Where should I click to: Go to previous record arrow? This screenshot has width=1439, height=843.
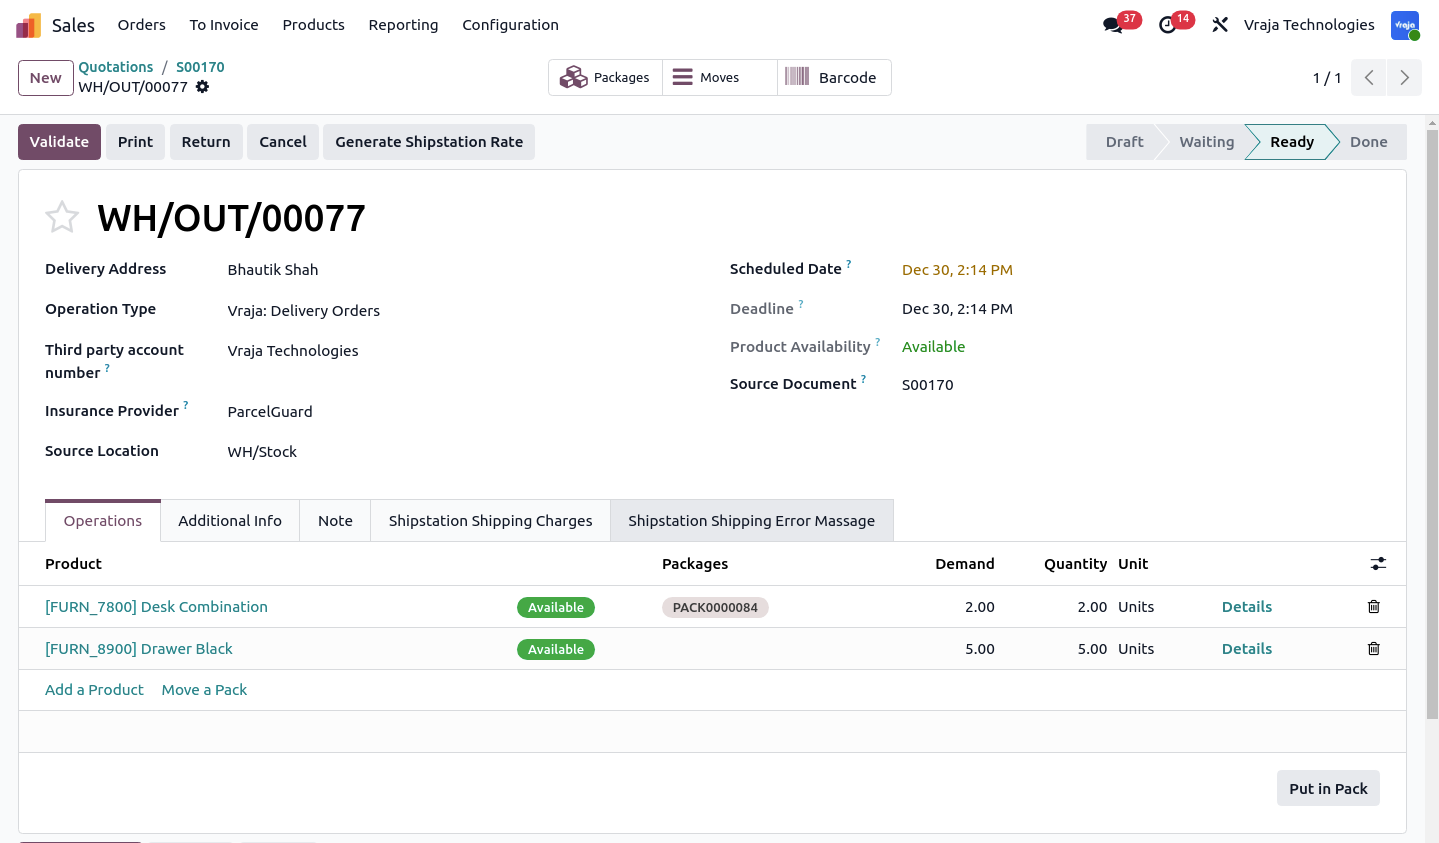click(1368, 78)
